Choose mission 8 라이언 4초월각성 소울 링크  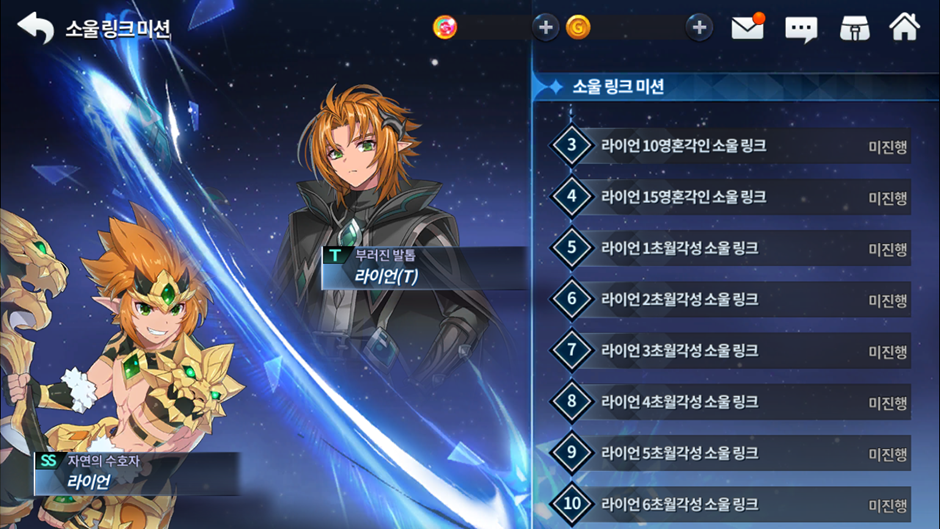coord(731,401)
